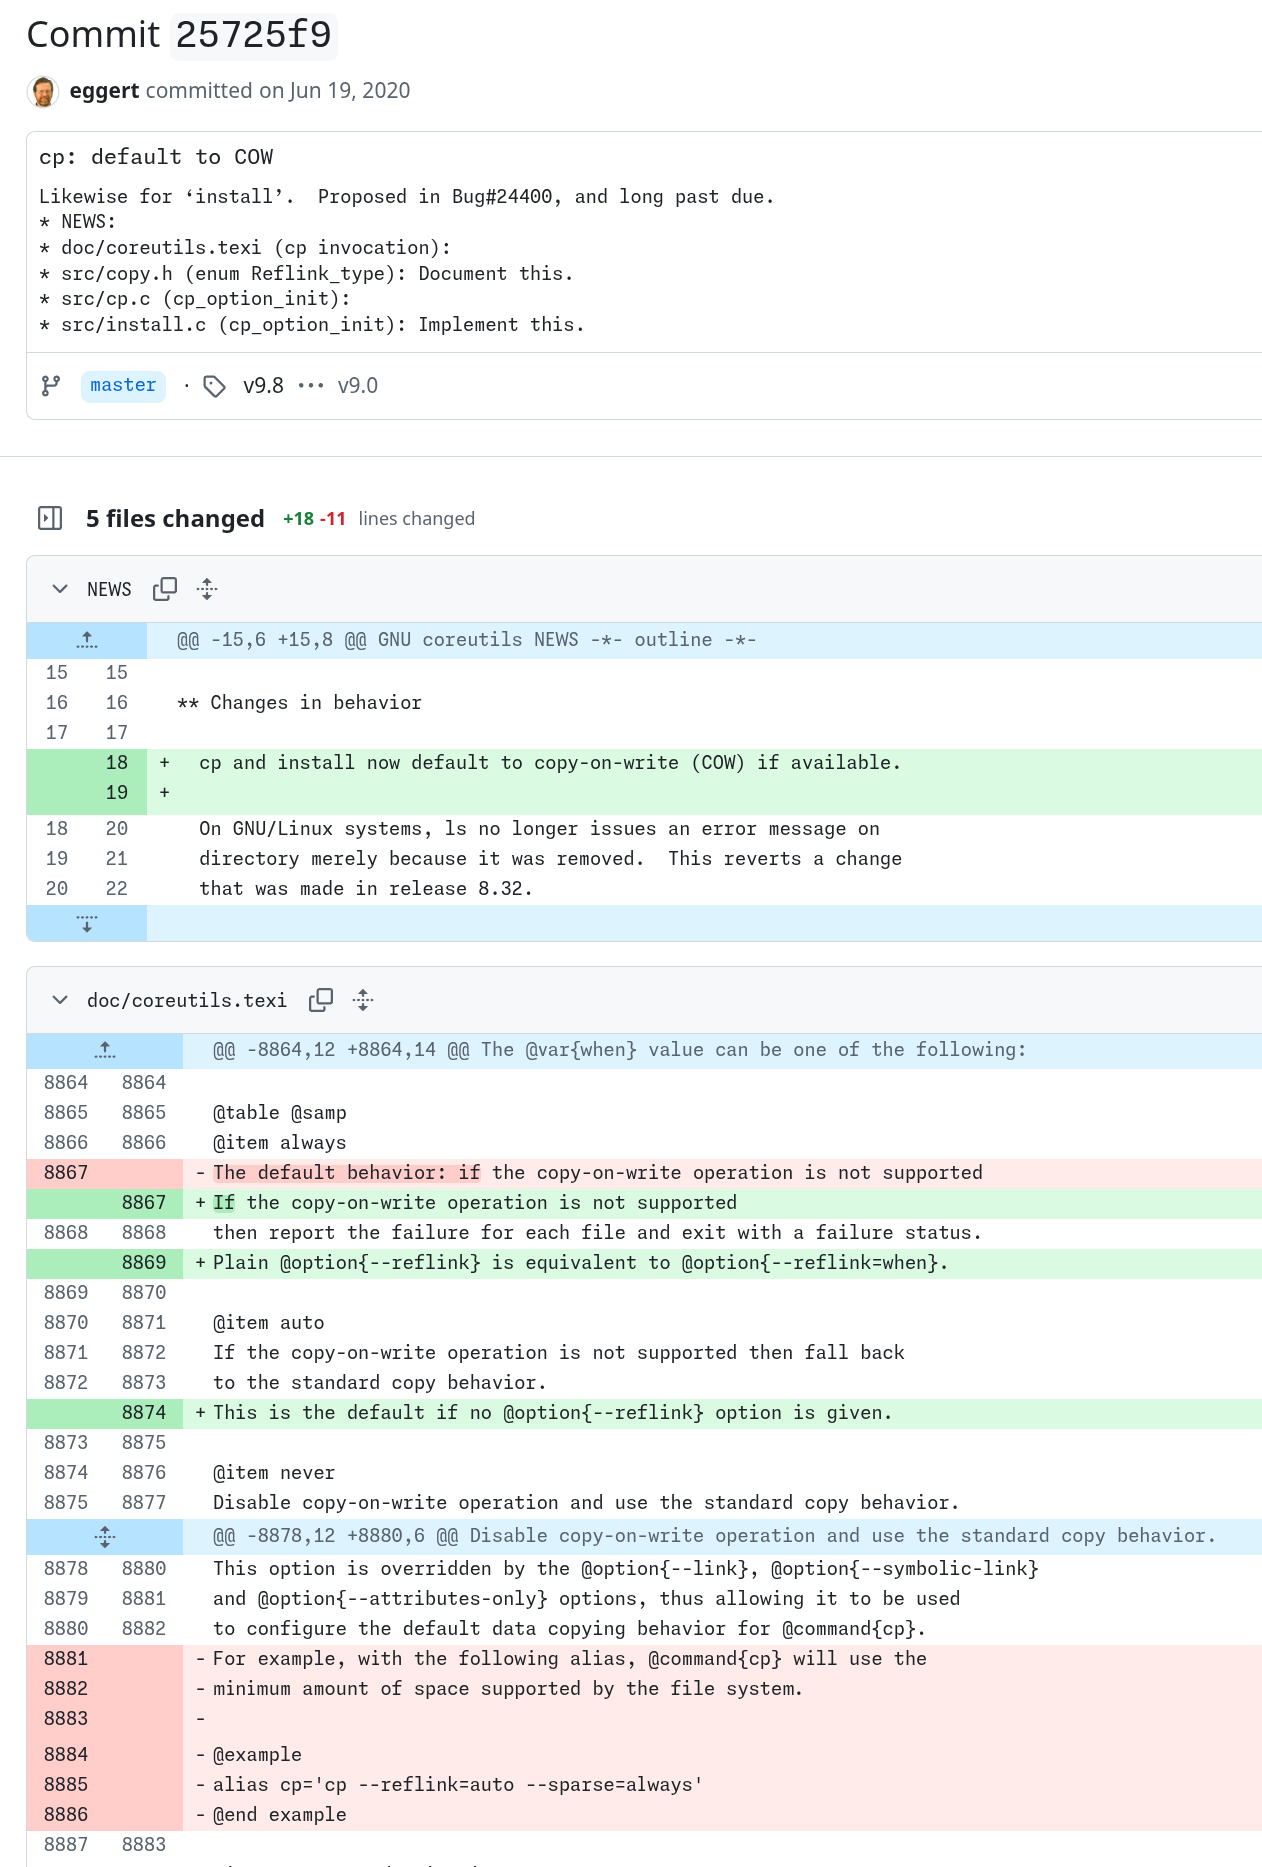This screenshot has width=1262, height=1867.
Task: Expand the hidden tags ellipsis
Action: coord(311,386)
